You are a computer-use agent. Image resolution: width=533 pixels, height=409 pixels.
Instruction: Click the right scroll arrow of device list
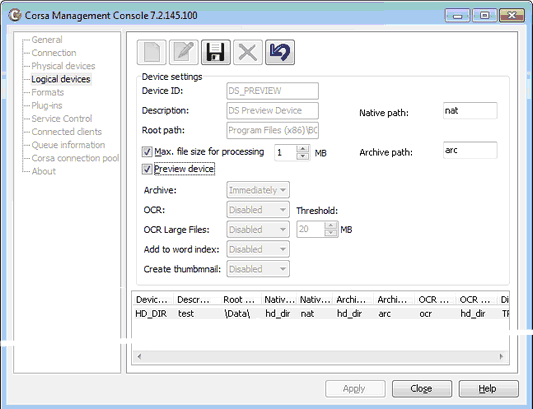[501, 357]
